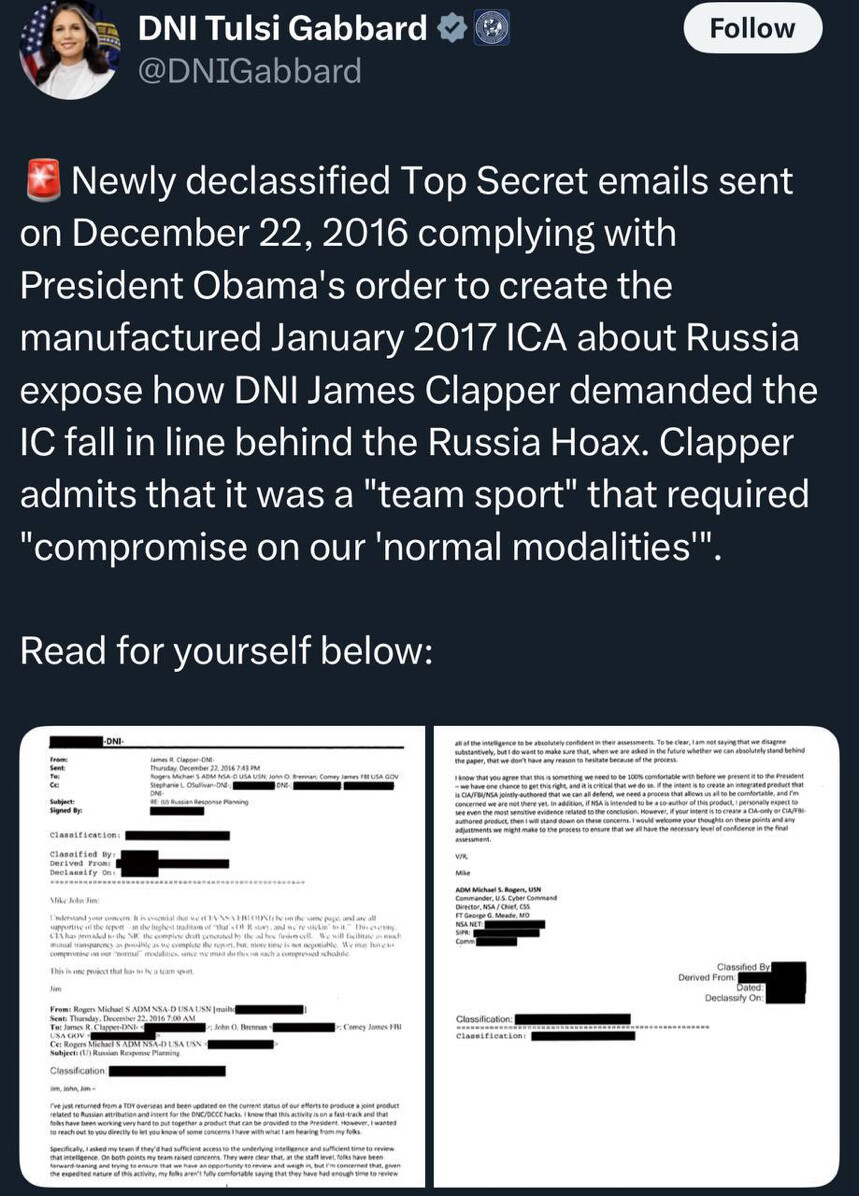
Task: Click the 'manufactured January 2017 ICA' line
Action: (410, 338)
